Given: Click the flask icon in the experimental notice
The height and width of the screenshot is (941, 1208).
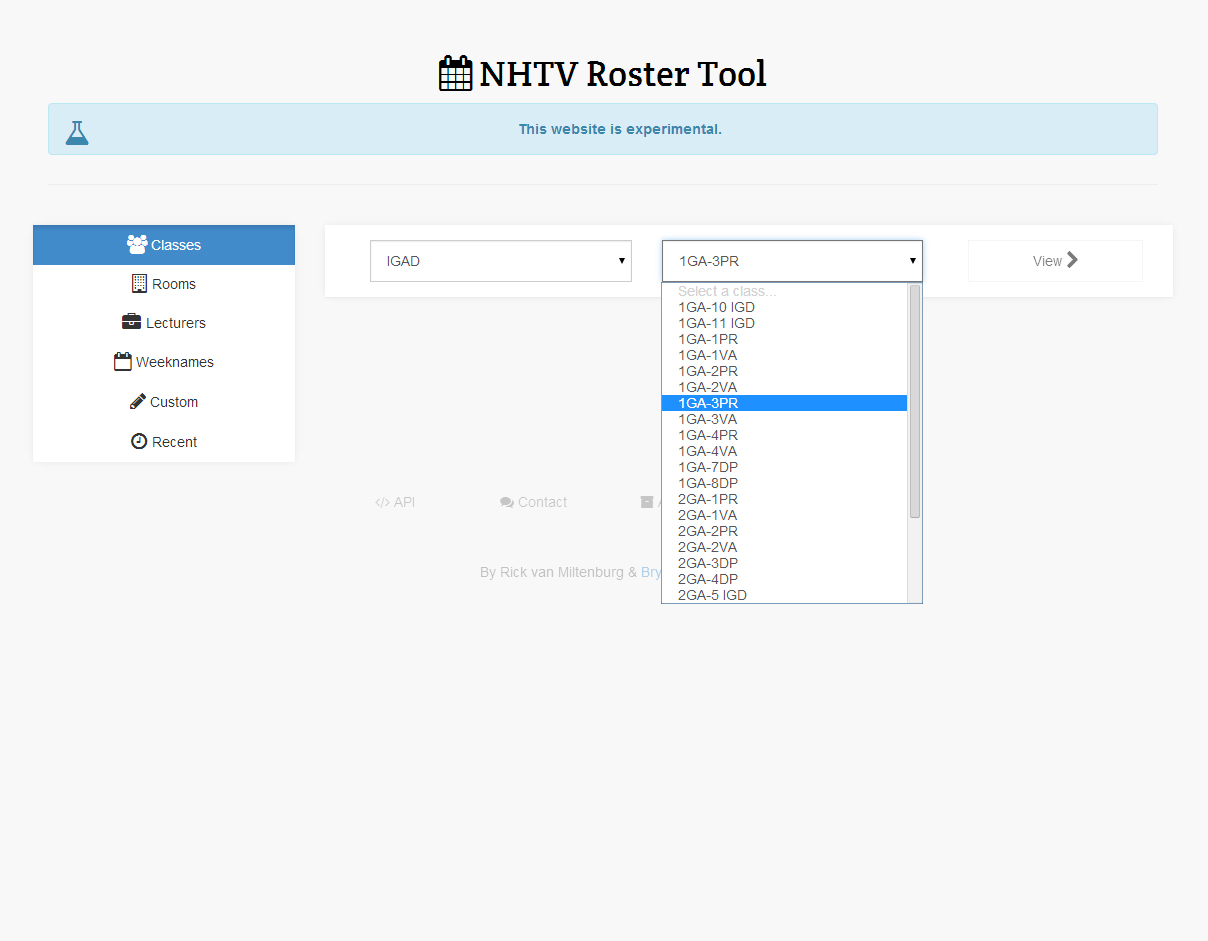Looking at the screenshot, I should pyautogui.click(x=77, y=132).
